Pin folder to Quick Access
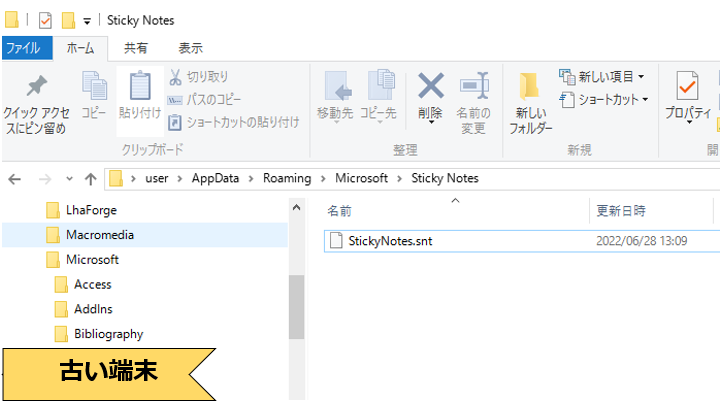The height and width of the screenshot is (406, 728). click(x=36, y=103)
